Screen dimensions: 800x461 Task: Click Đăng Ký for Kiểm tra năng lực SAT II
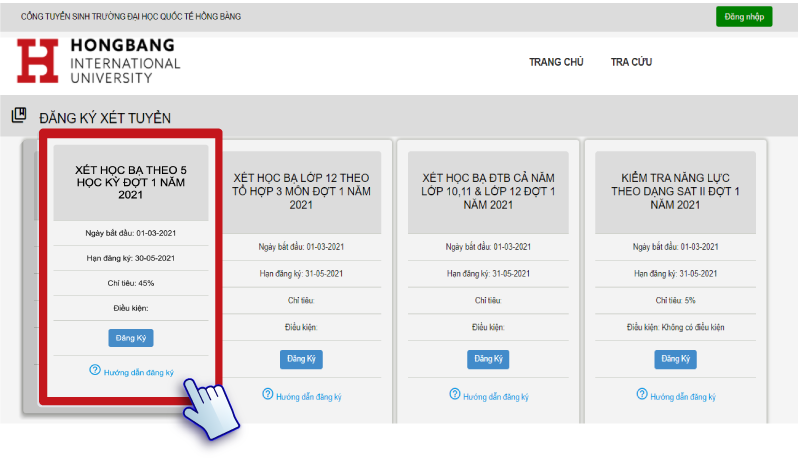click(676, 359)
